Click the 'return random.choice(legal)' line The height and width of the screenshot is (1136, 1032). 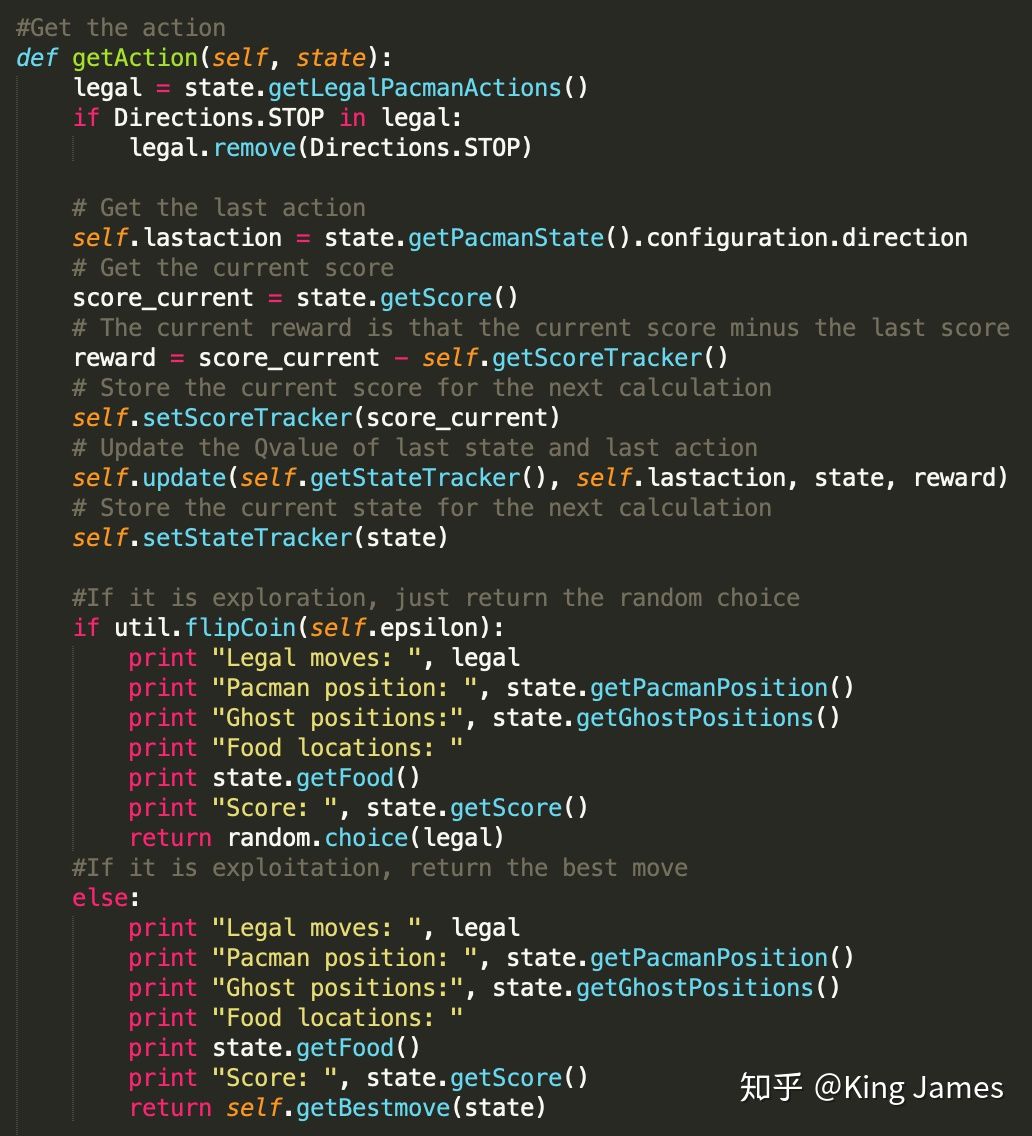[x=317, y=838]
